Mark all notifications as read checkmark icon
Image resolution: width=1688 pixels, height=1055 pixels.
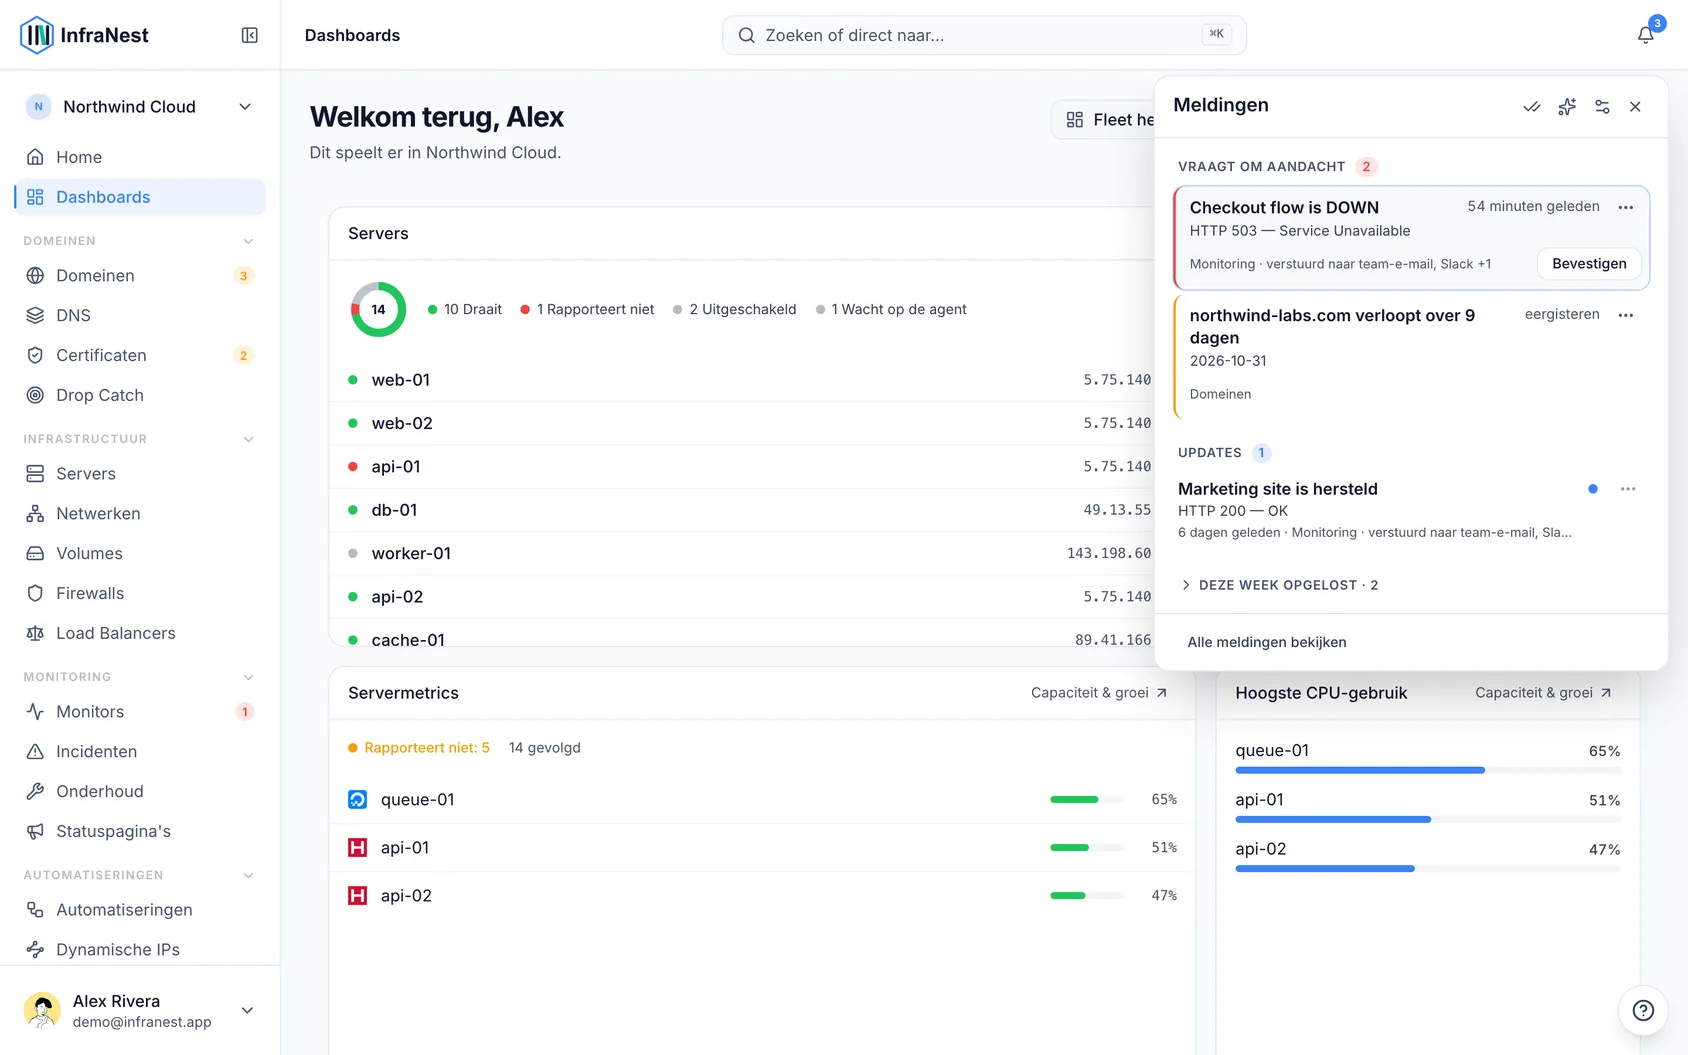[1531, 107]
